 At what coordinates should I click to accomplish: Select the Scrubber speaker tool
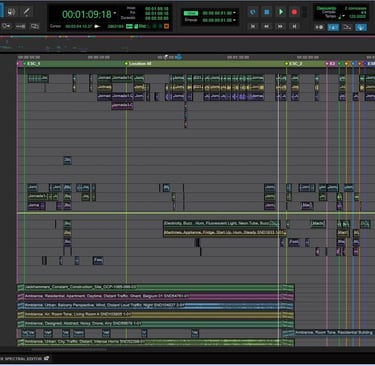coord(11,12)
